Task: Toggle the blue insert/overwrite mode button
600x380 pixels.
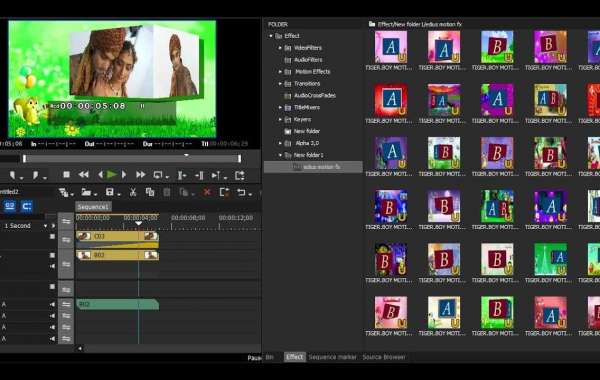Action: [x=10, y=206]
